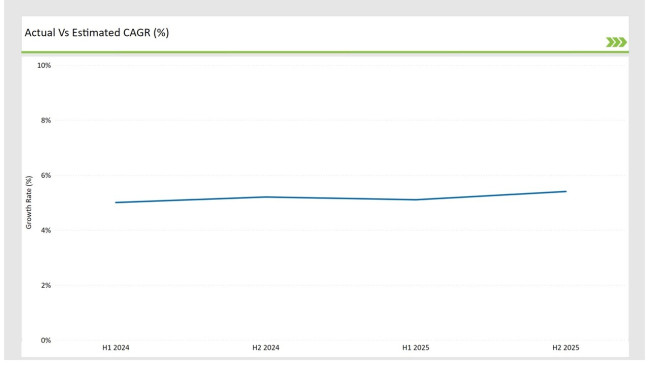Viewport: 650px width, 365px height.
Task: Click the Growth Rate (%) axis title
Action: point(29,202)
